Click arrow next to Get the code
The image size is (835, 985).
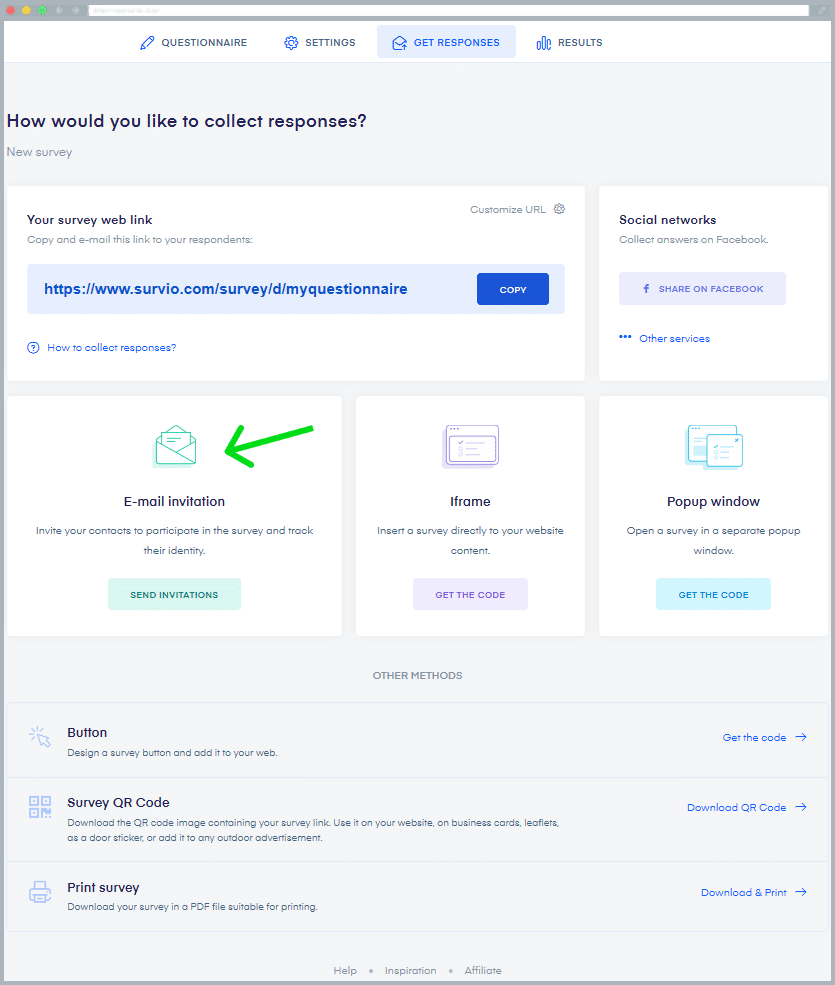[801, 738]
